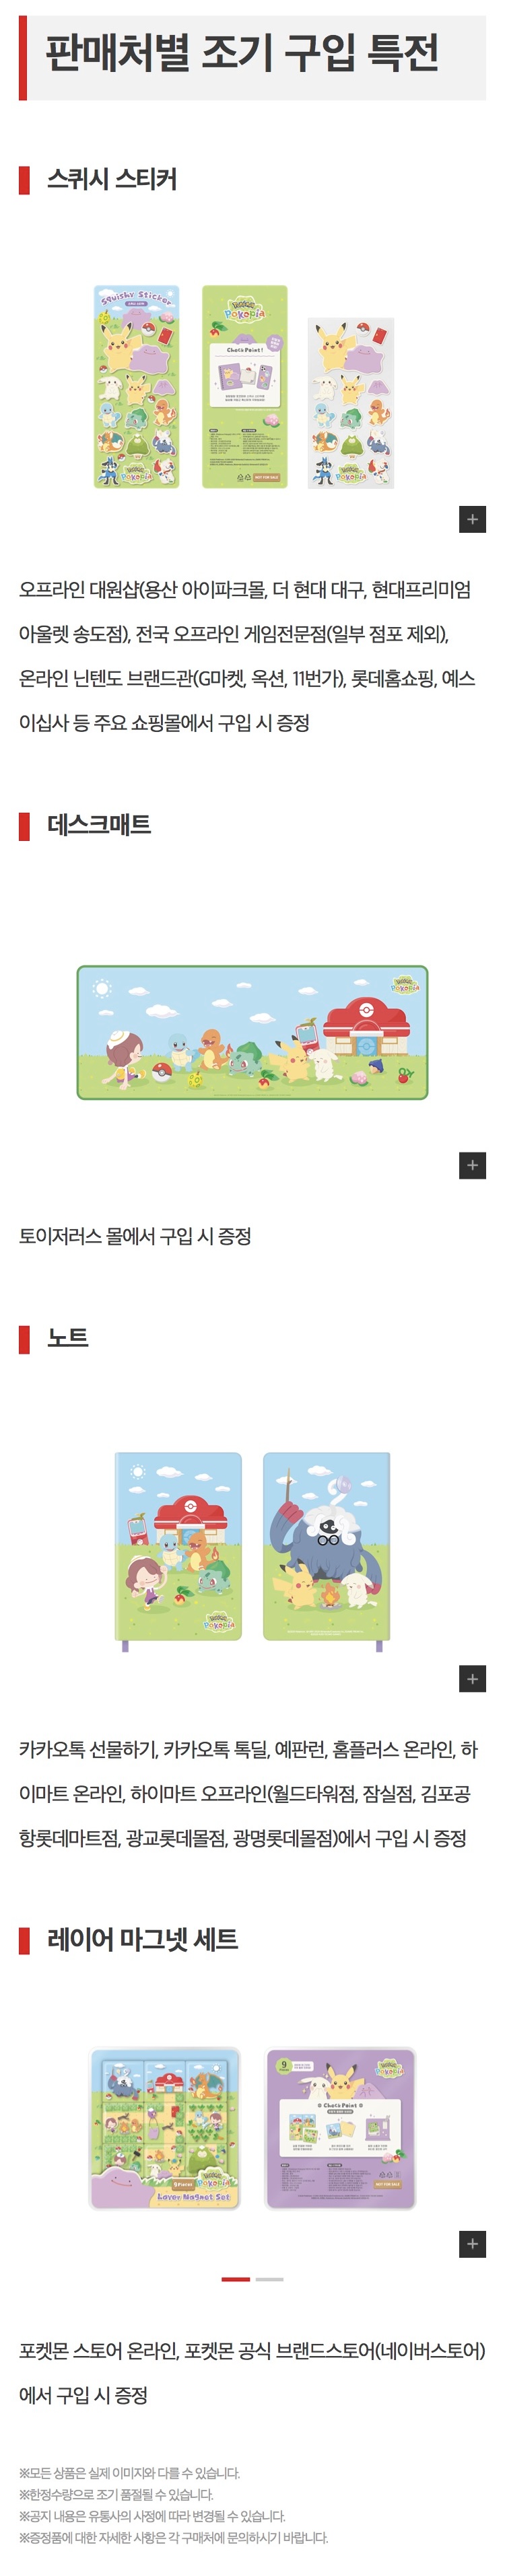Select the red active slide indicator

pyautogui.click(x=236, y=2279)
